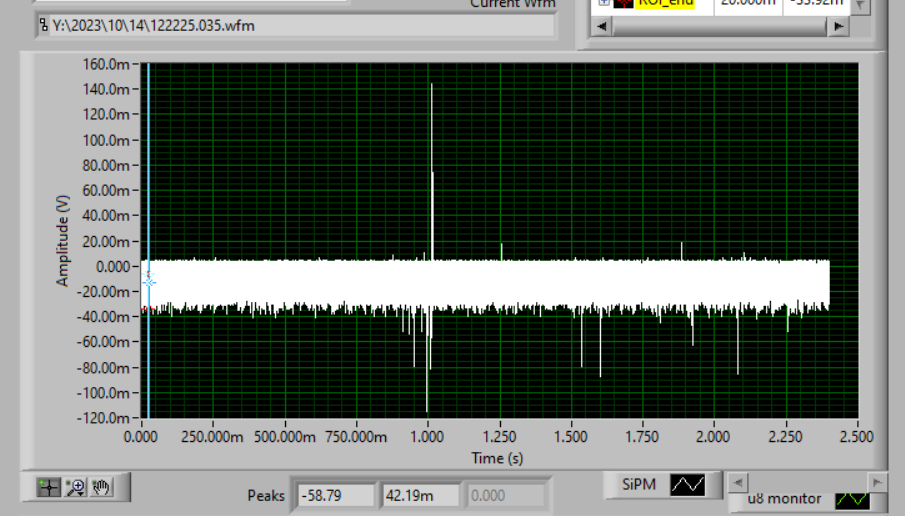Click the SiPM plot legend label
Screen dimensions: 905x516
pos(639,484)
